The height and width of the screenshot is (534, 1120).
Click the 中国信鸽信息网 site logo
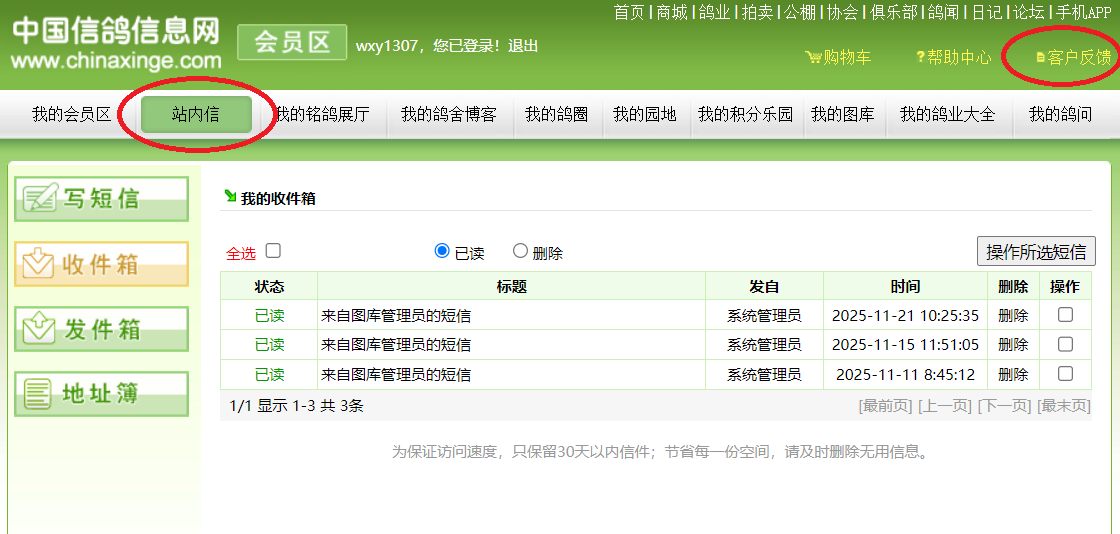point(116,43)
